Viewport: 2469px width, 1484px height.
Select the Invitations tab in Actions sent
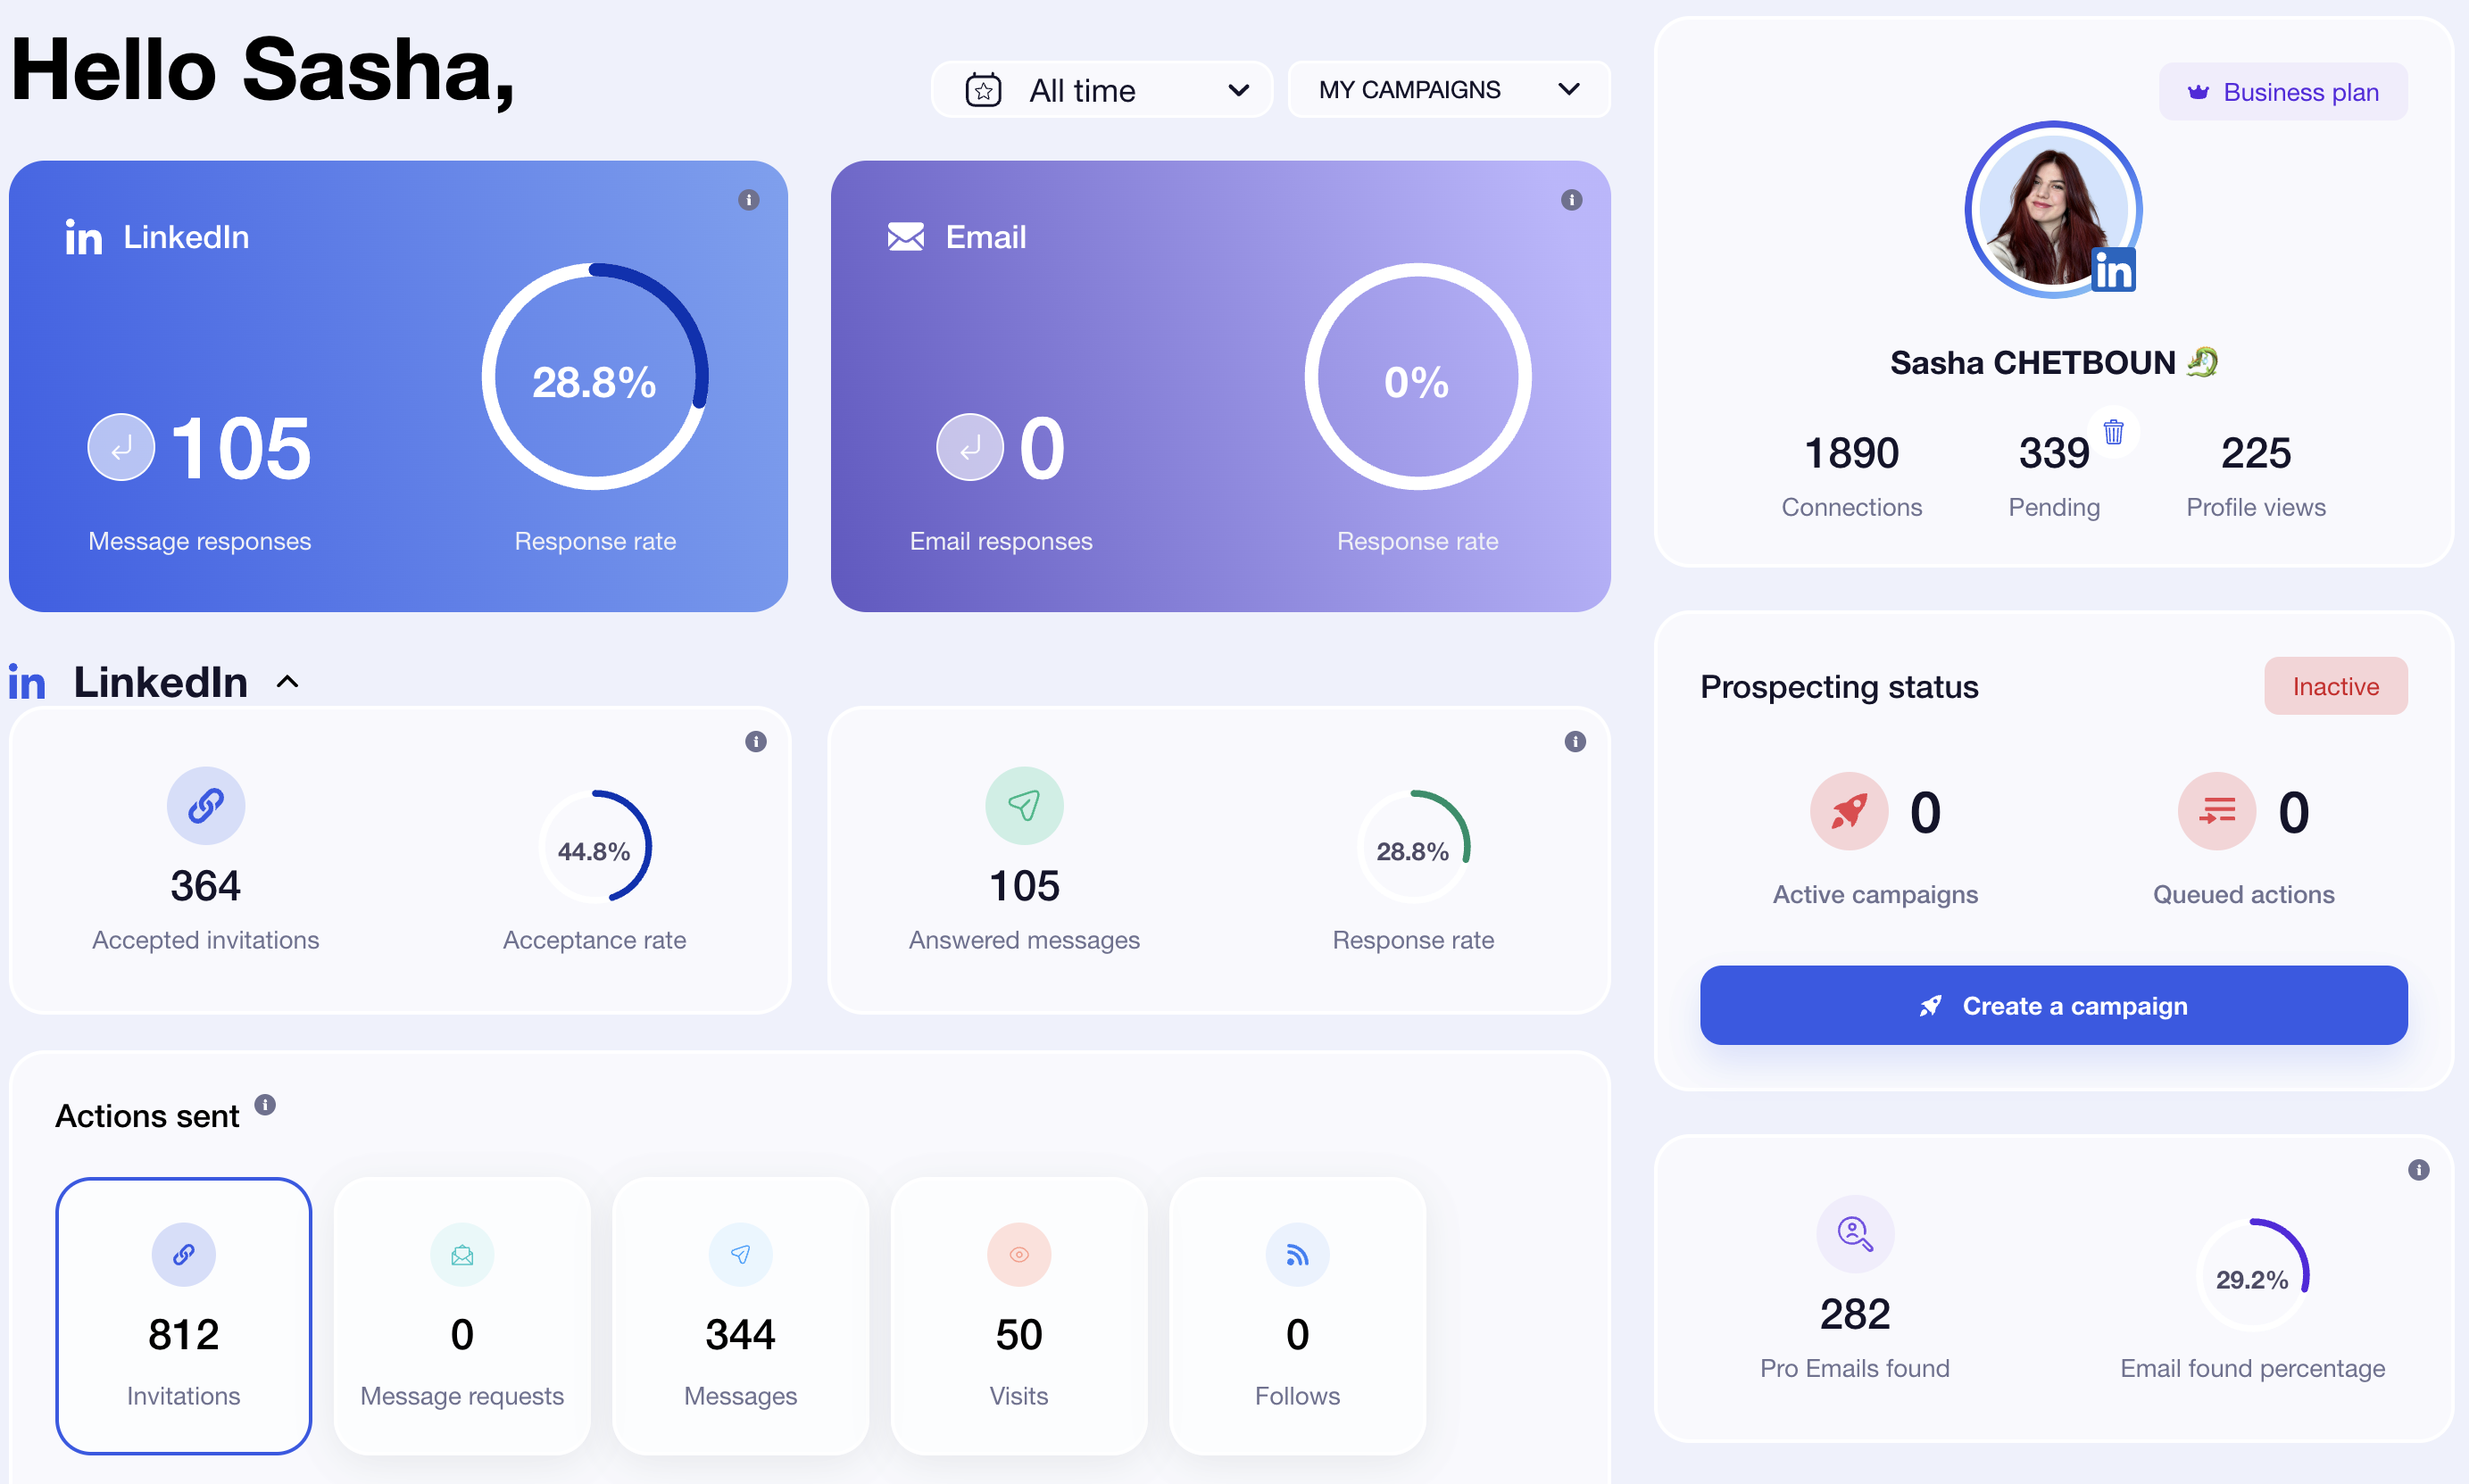click(185, 1318)
